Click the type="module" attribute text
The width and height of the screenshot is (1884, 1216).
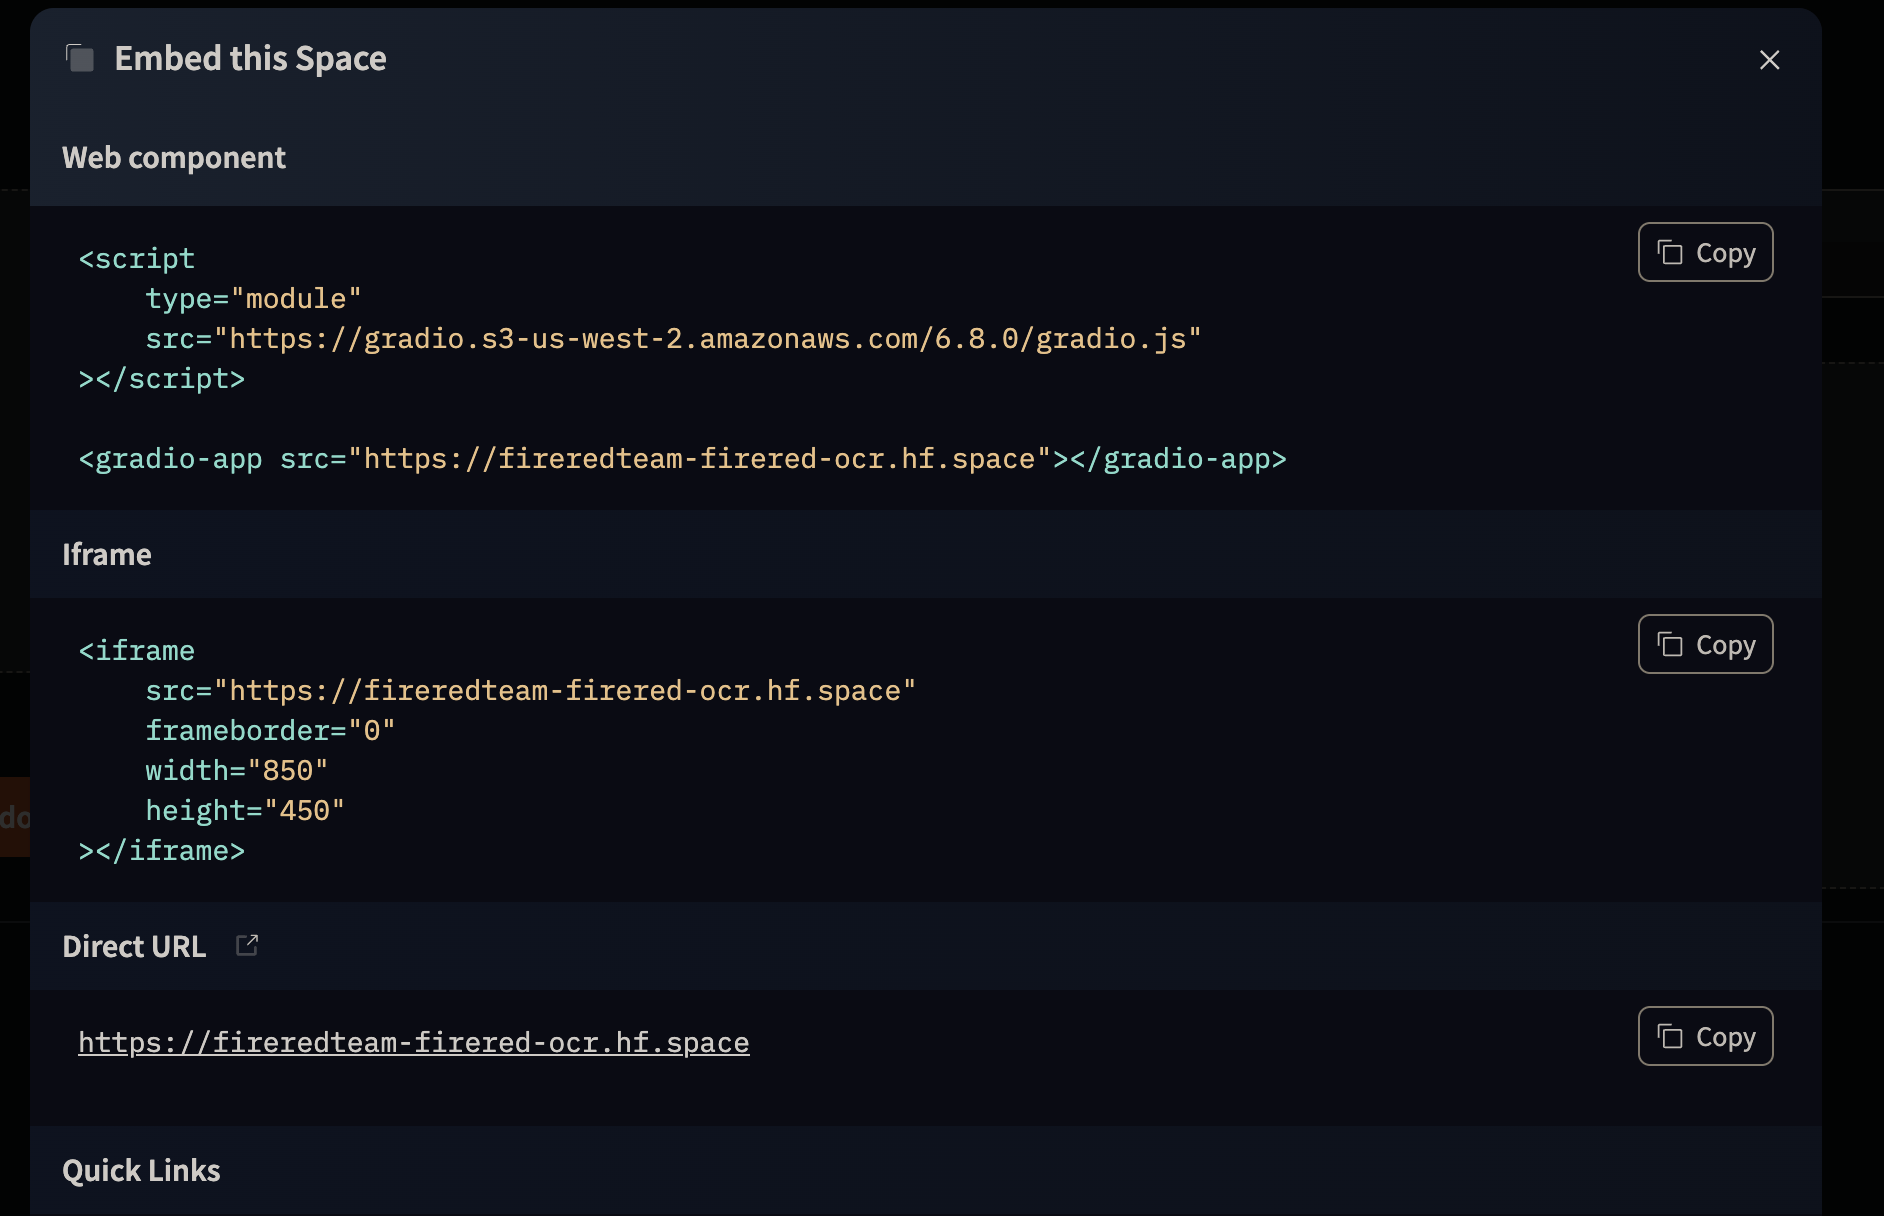pos(253,299)
